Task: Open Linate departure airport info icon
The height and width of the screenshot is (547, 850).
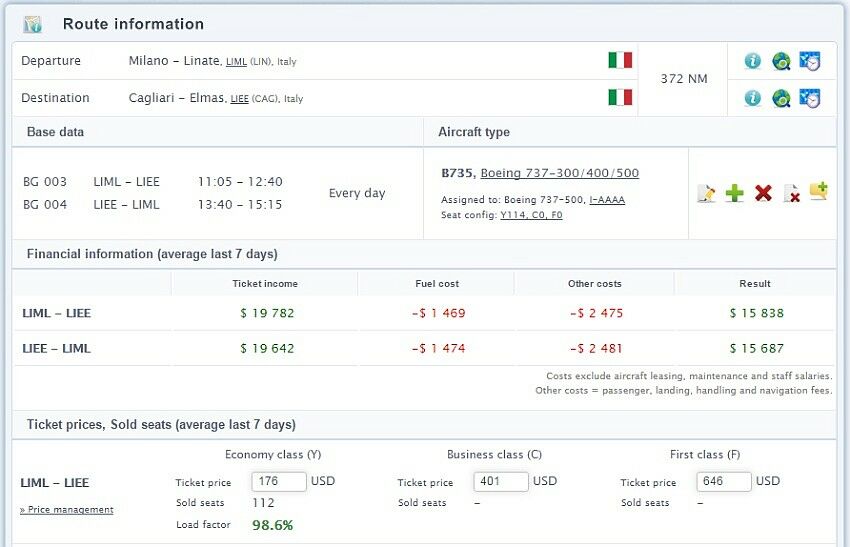Action: pos(752,61)
